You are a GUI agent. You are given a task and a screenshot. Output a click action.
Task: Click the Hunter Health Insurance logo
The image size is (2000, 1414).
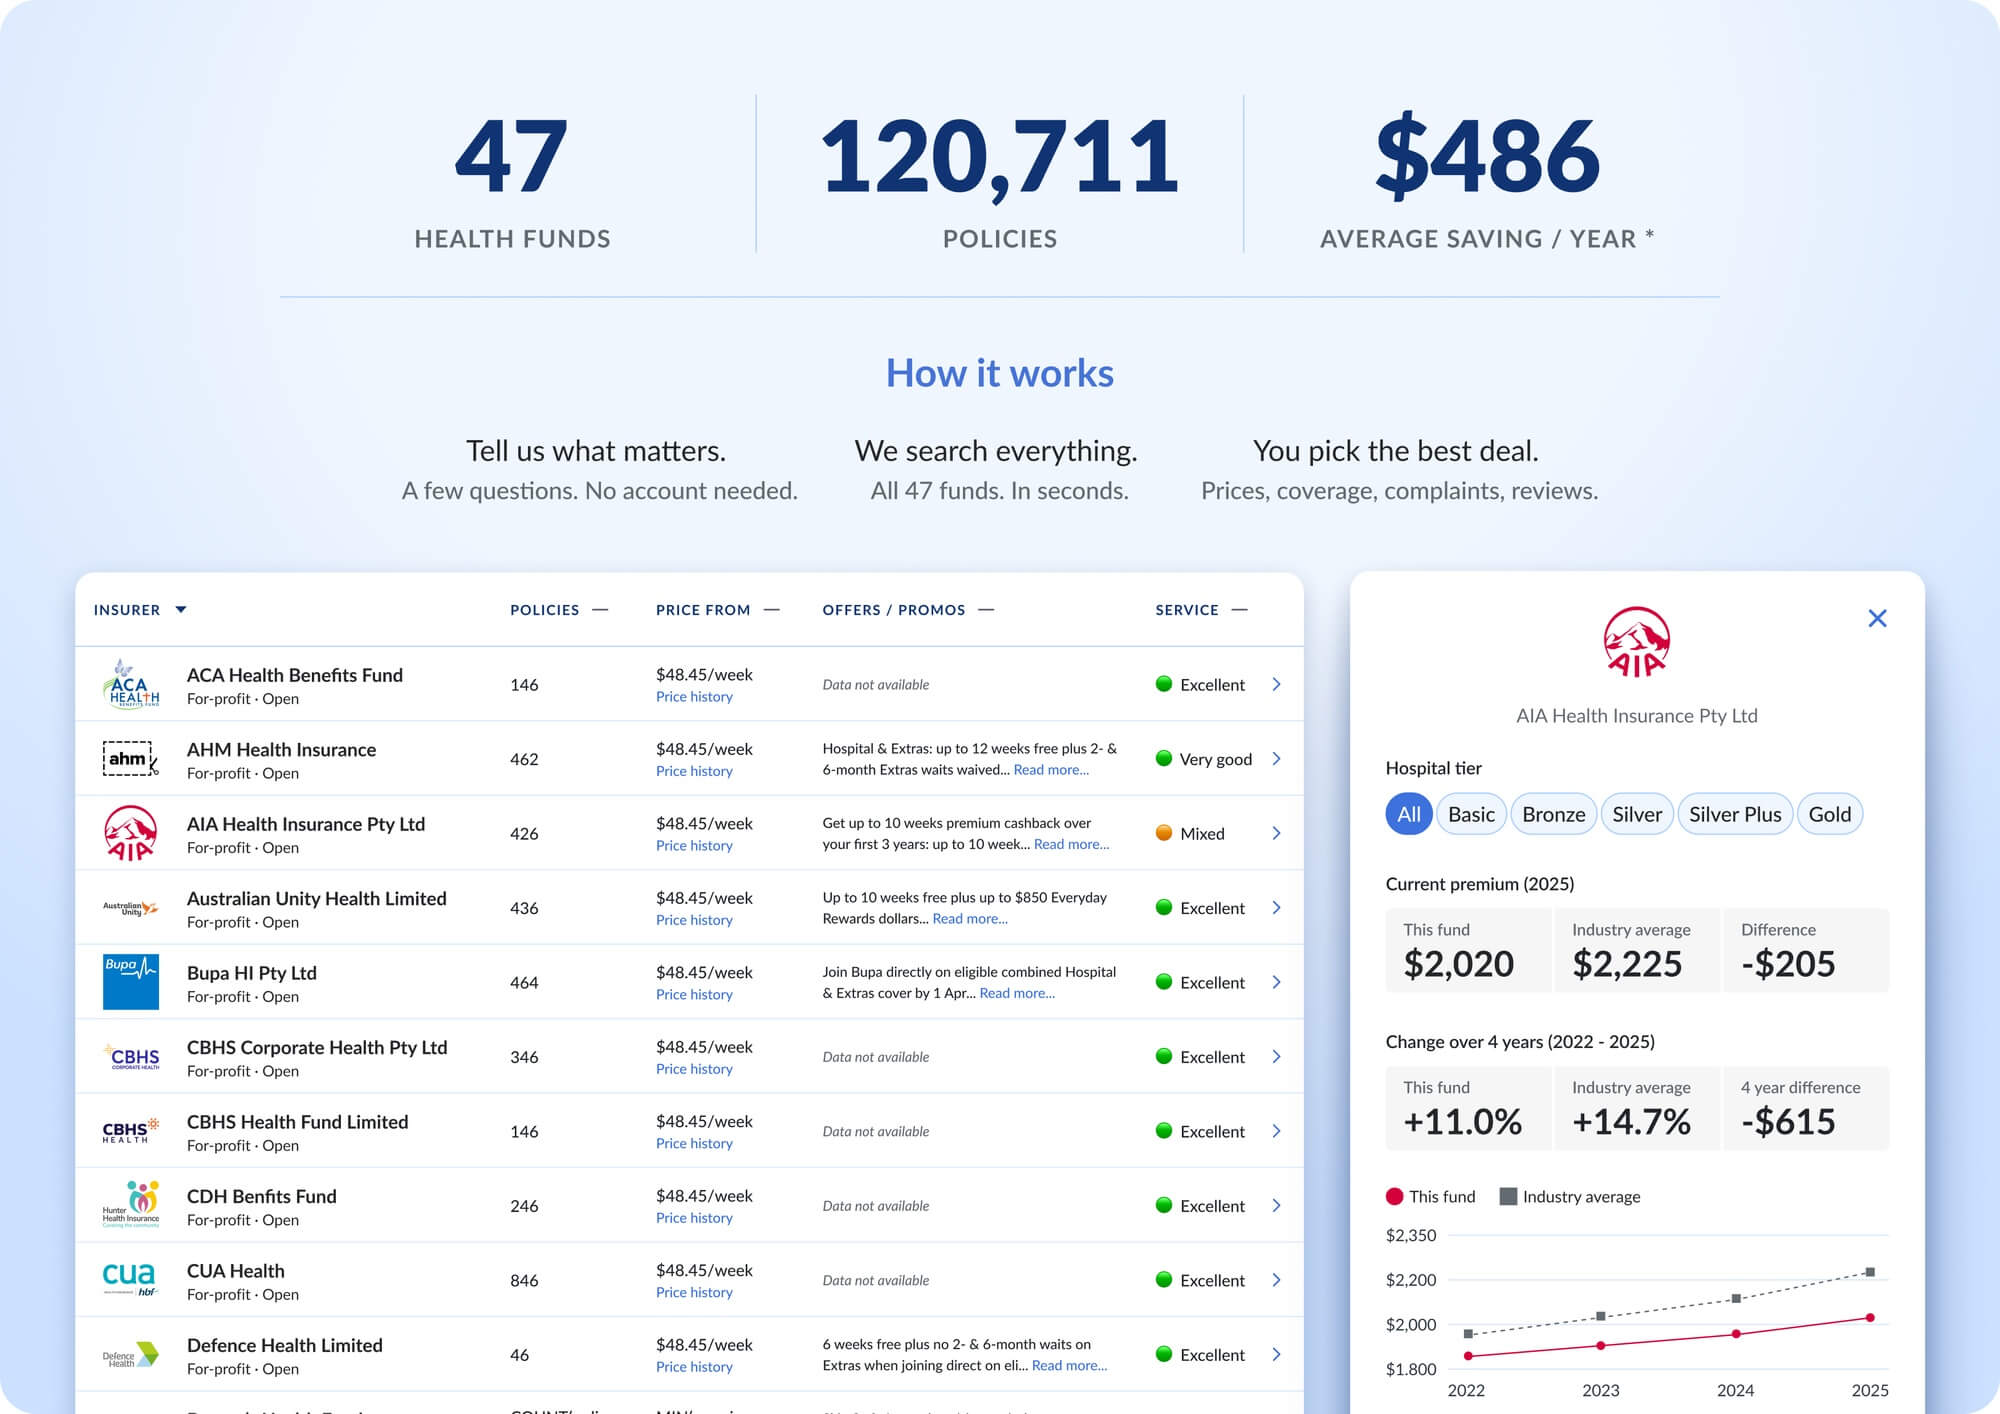click(x=131, y=1205)
